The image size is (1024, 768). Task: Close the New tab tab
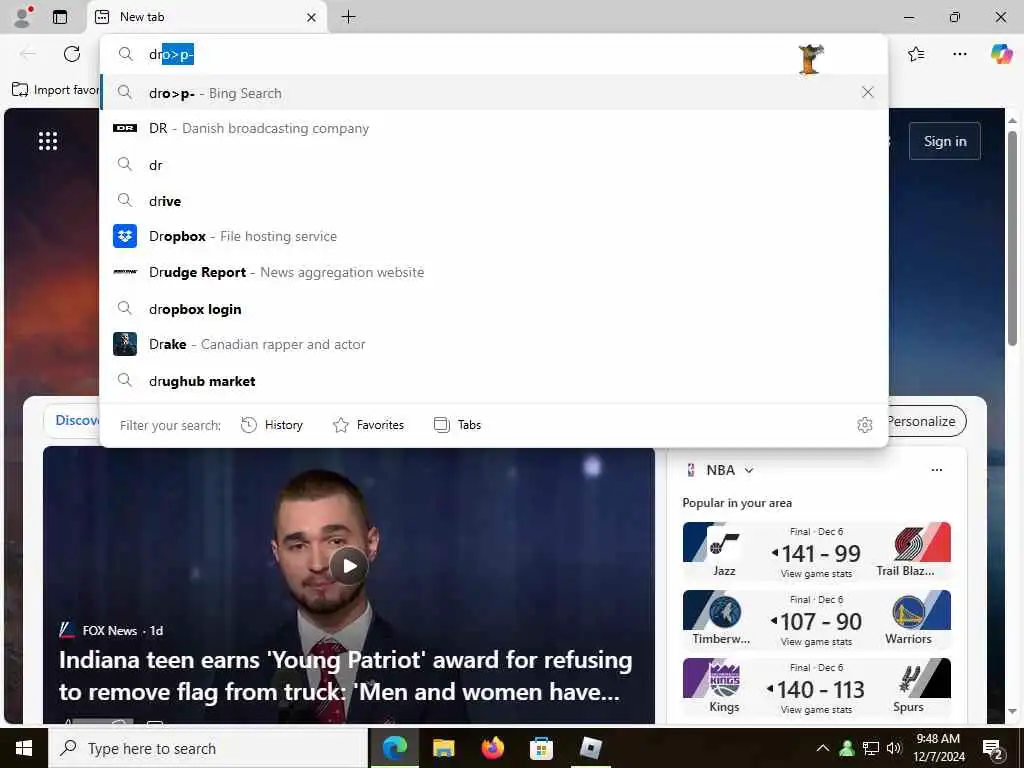click(312, 17)
